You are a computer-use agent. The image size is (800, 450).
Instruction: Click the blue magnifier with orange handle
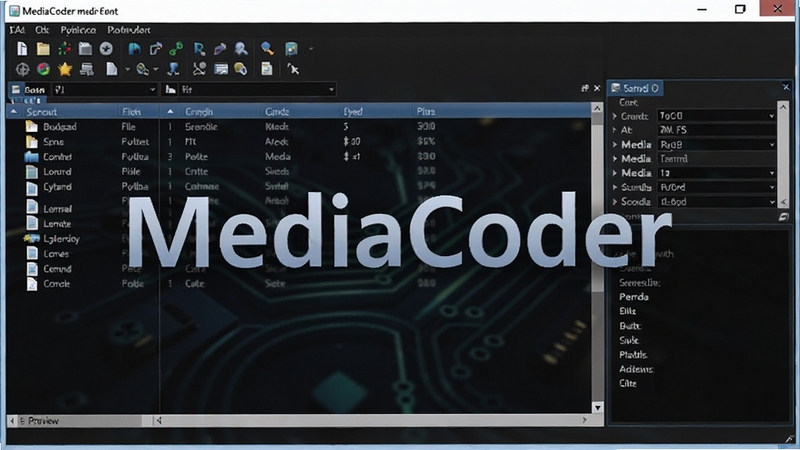[x=267, y=49]
